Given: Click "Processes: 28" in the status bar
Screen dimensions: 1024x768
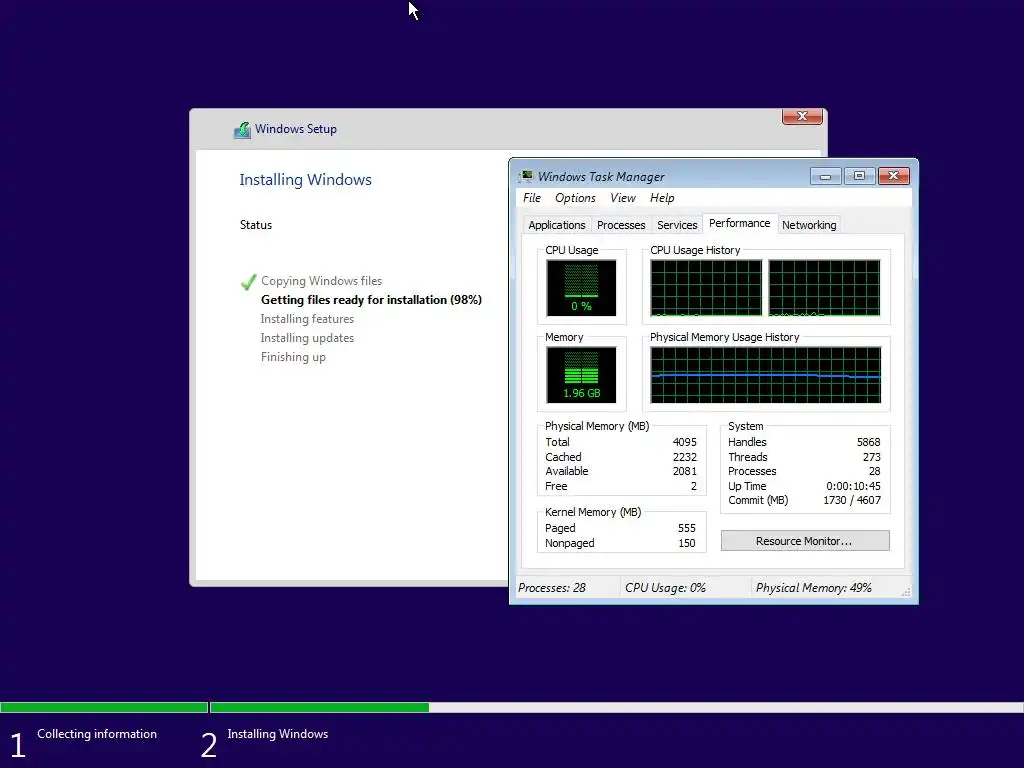Looking at the screenshot, I should [552, 588].
